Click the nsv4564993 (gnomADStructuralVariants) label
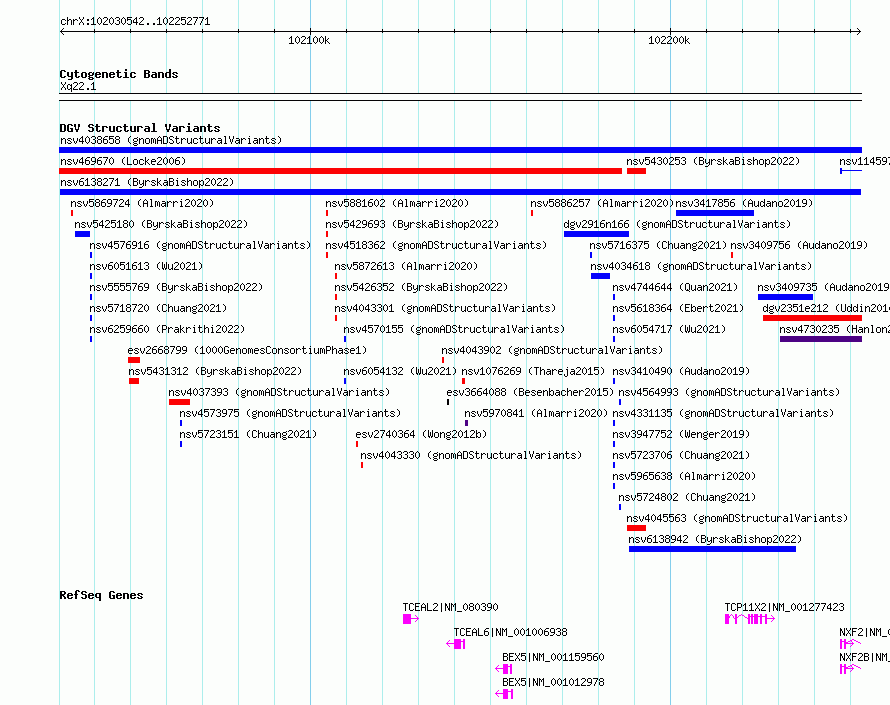The image size is (890, 705). coord(729,392)
